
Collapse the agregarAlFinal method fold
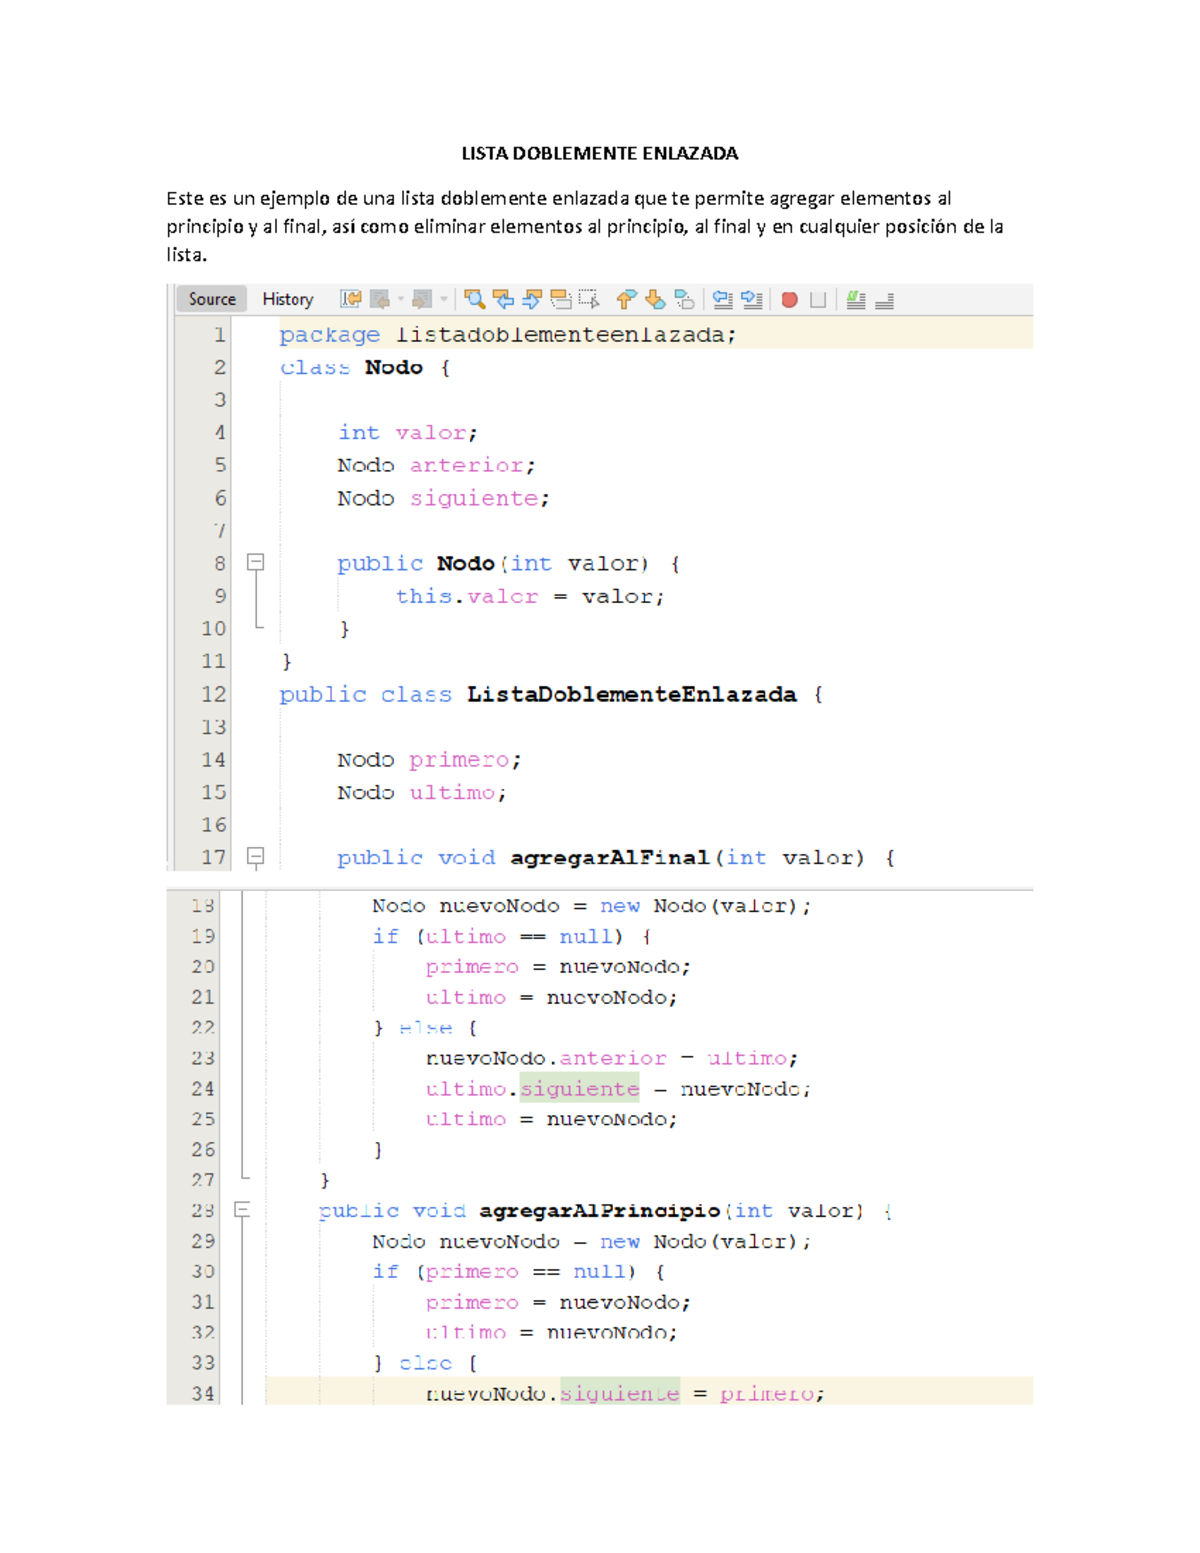click(x=256, y=857)
